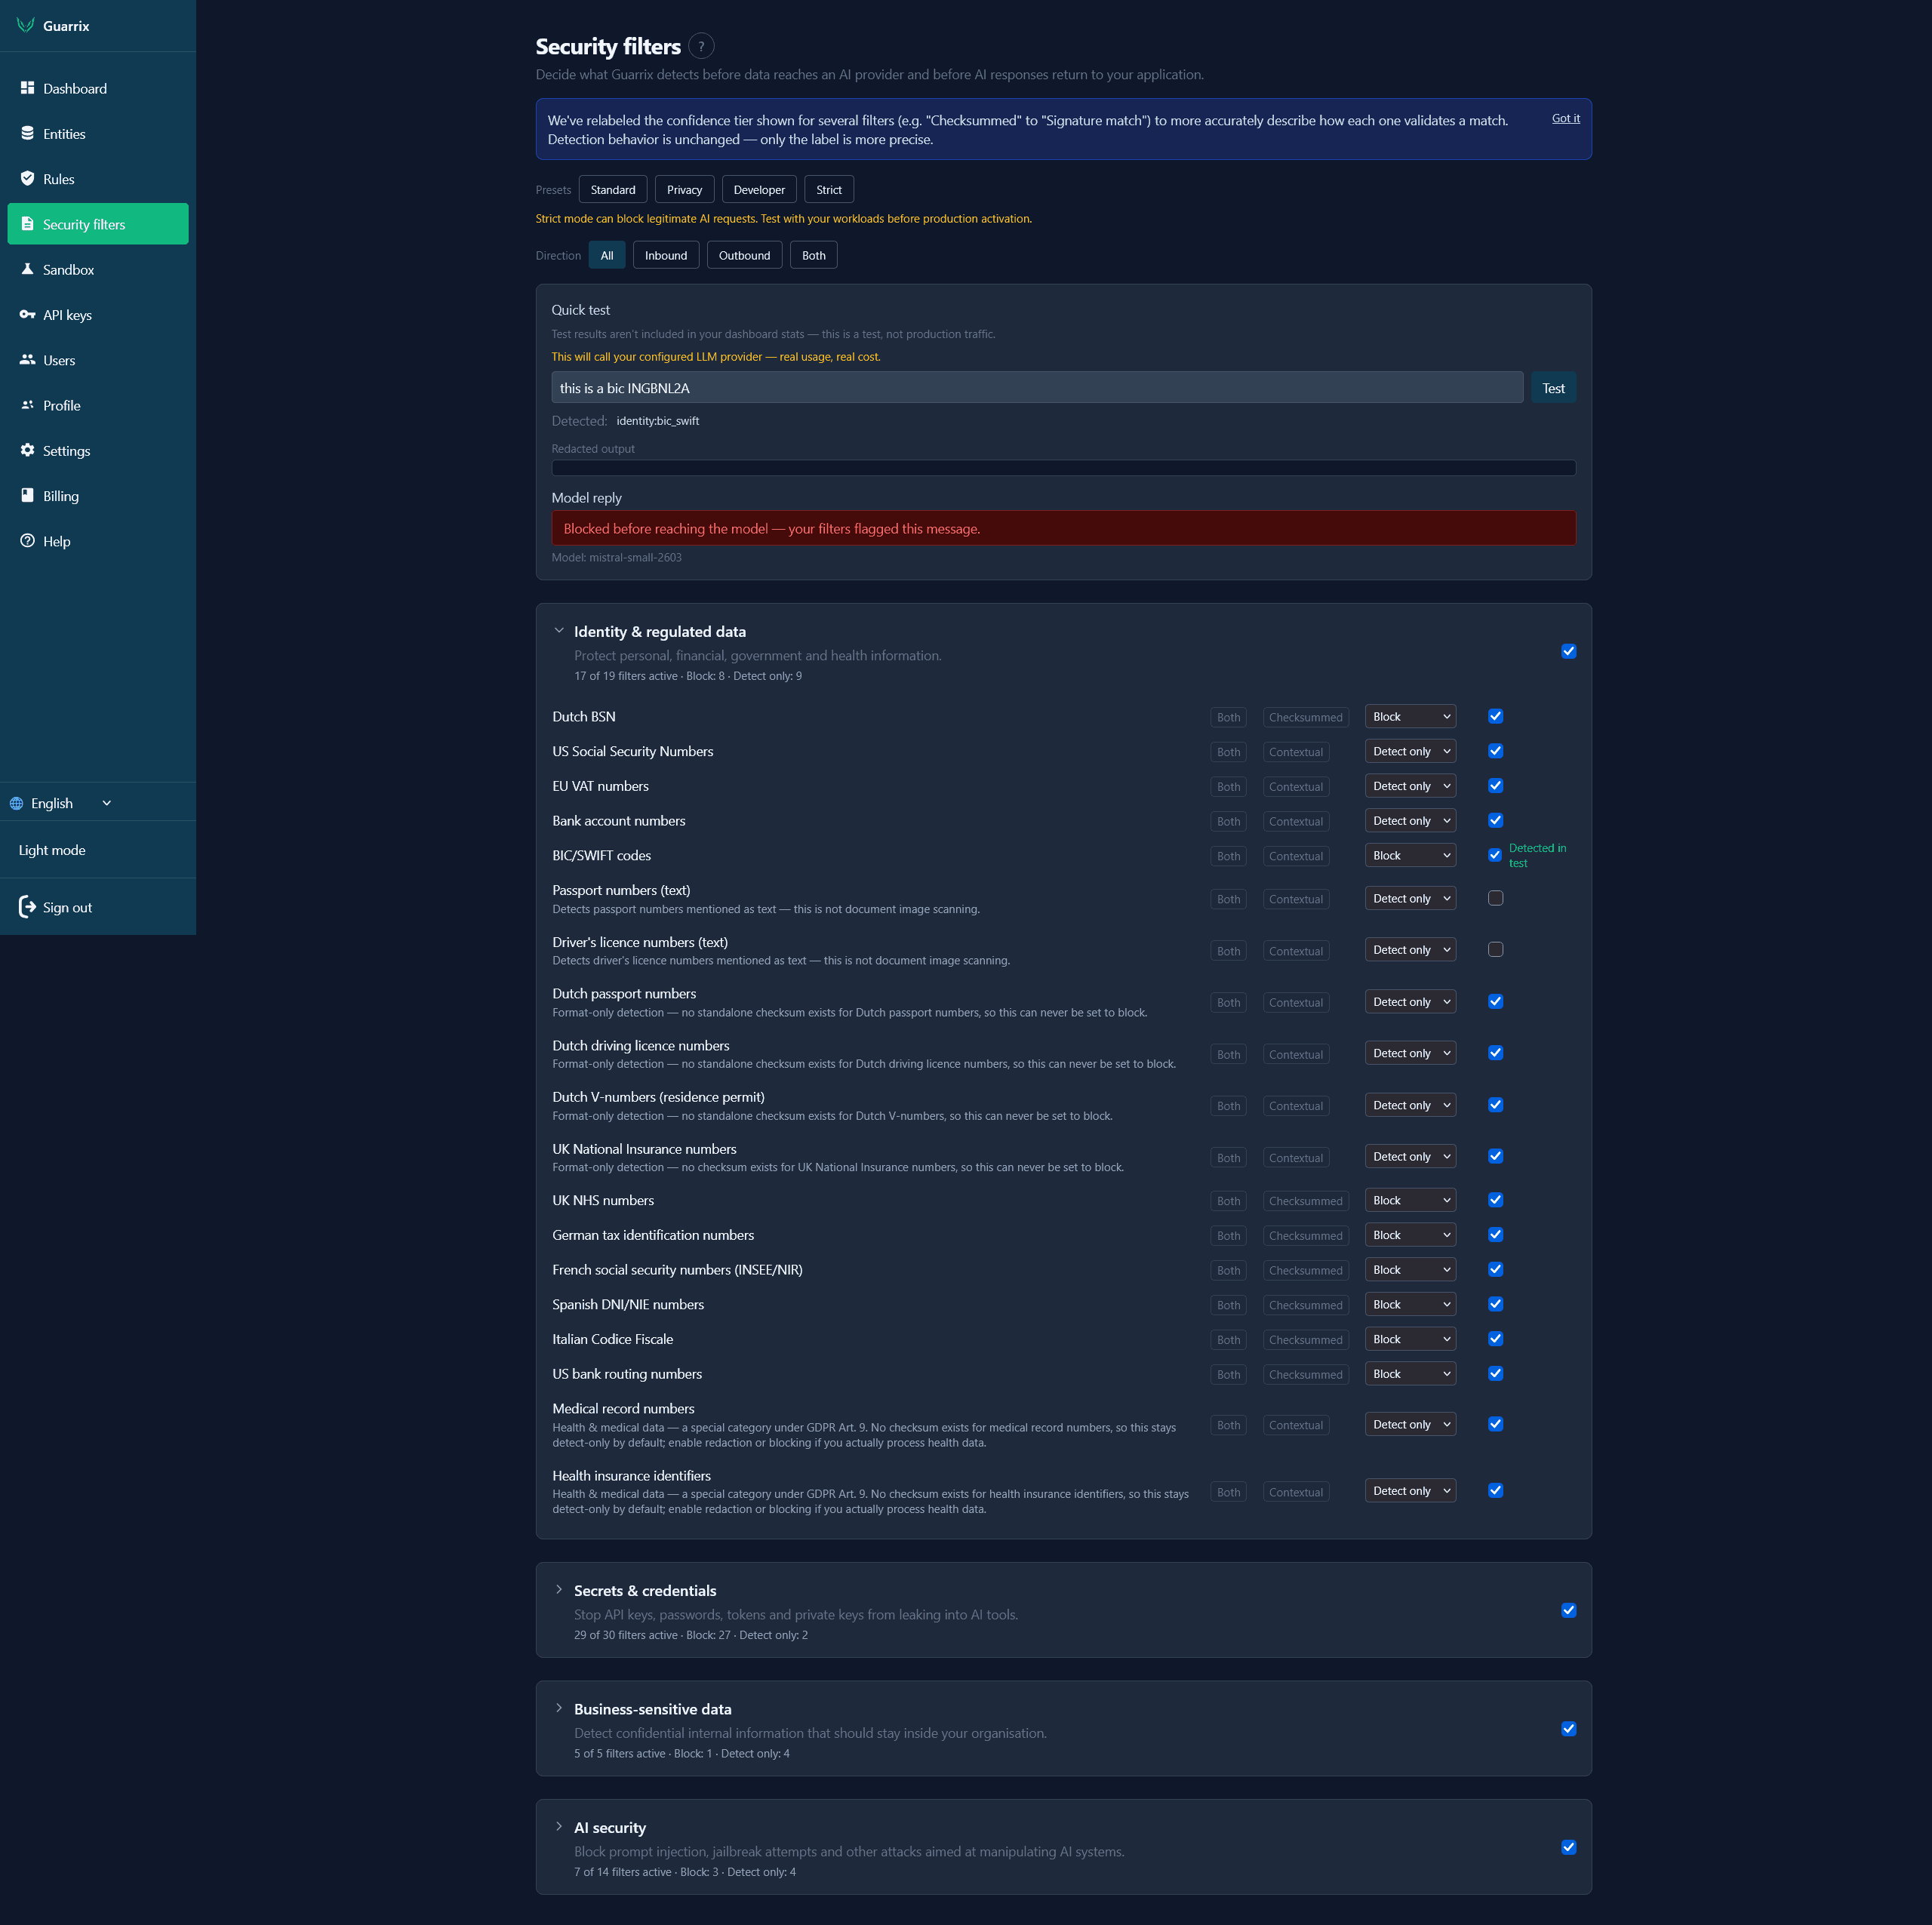The image size is (1932, 1925).
Task: Open Dashboard via its grid icon
Action: (27, 88)
